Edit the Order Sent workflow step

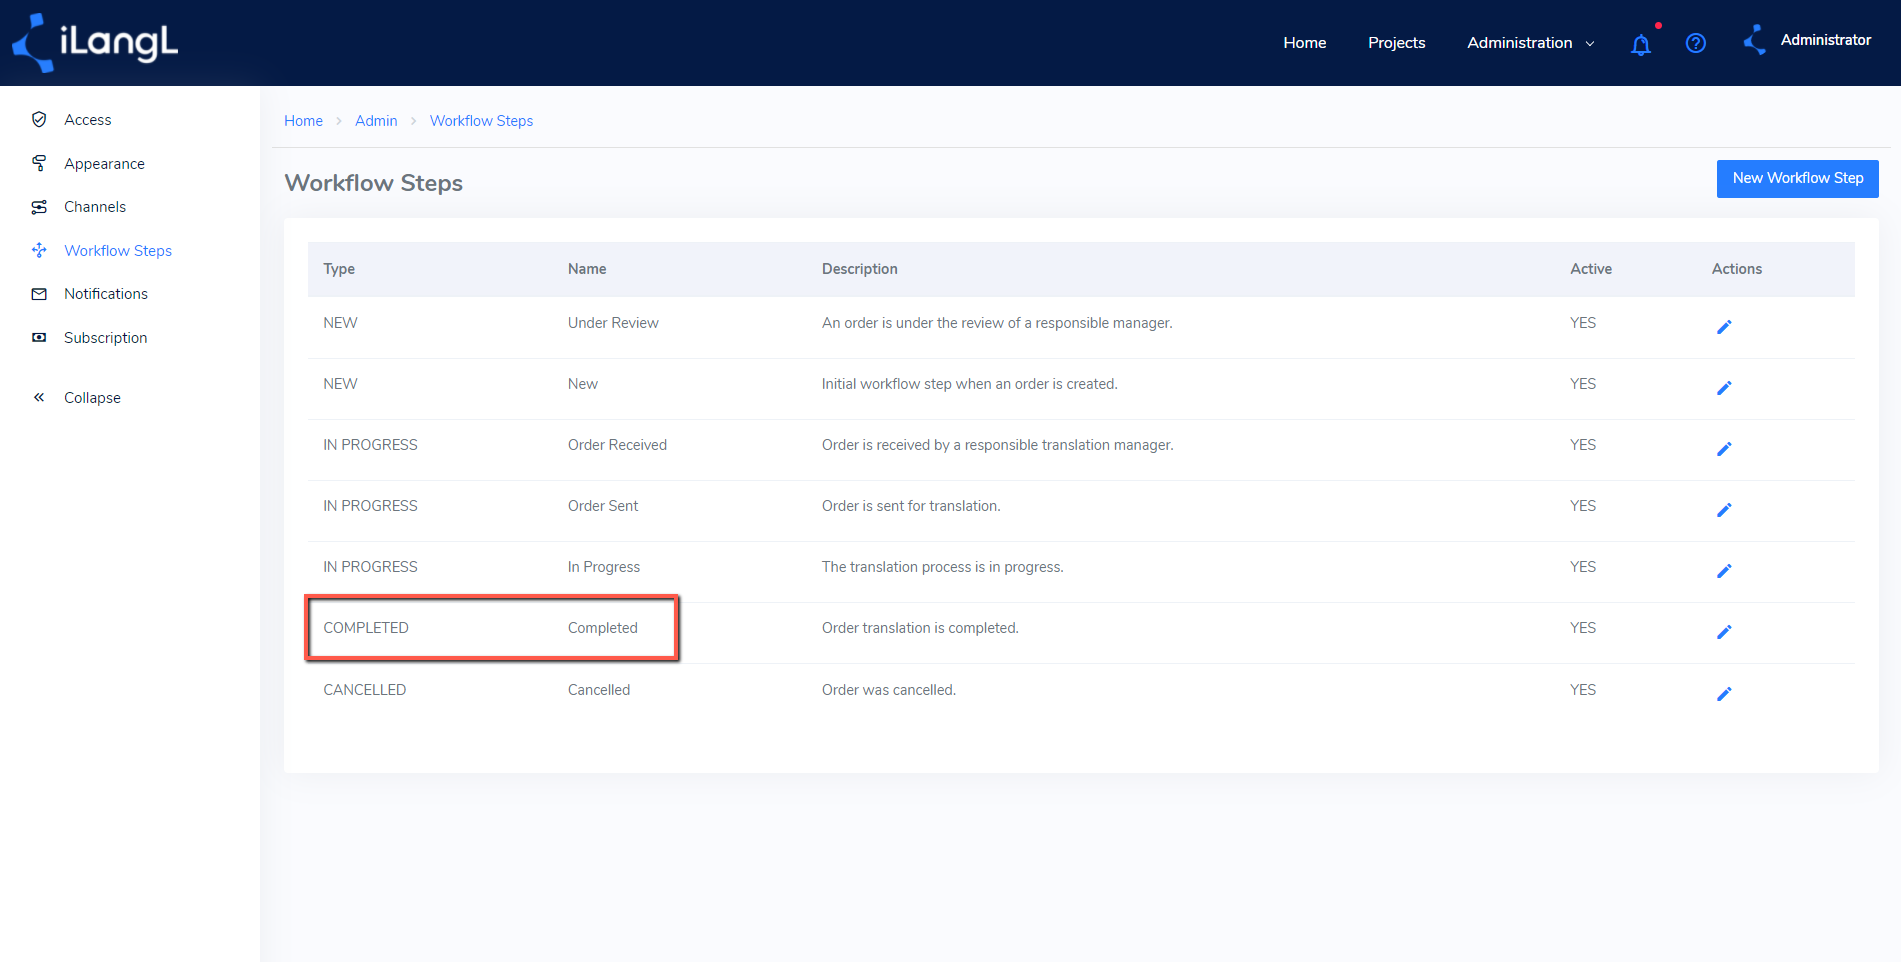(1724, 510)
